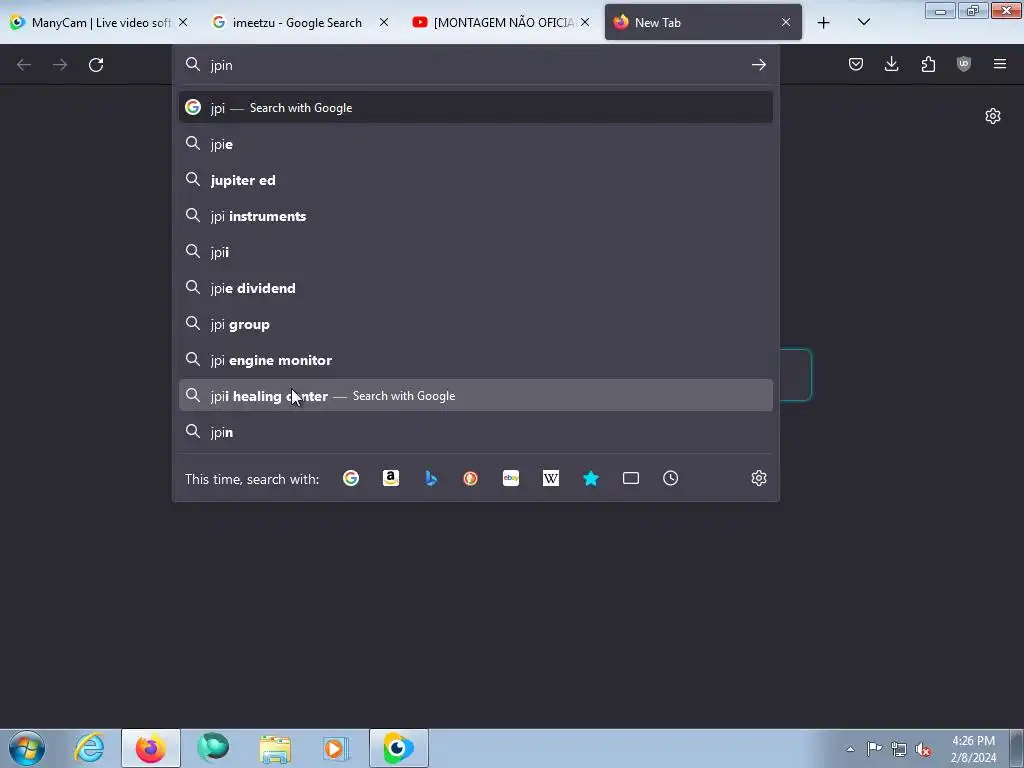Open search settings gear in dropdown
The height and width of the screenshot is (768, 1024).
click(x=758, y=479)
